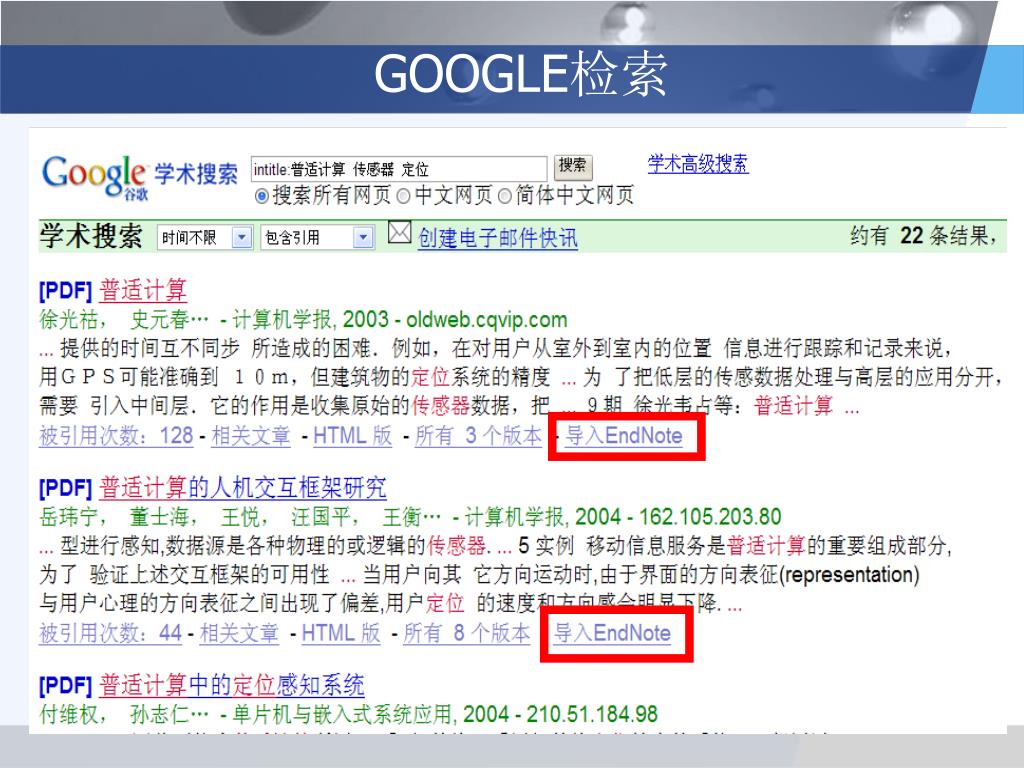The image size is (1024, 768).
Task: Click the 162.105.203.80 source text
Action: point(710,517)
